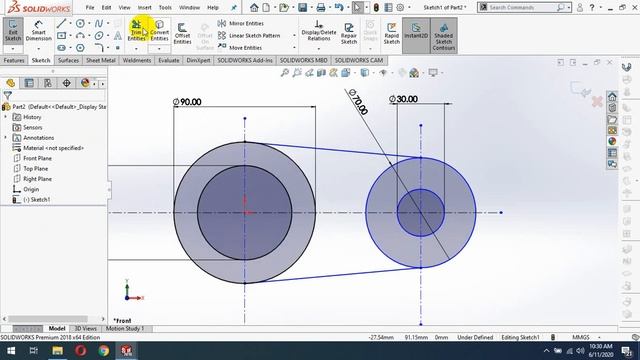The image size is (640, 360).
Task: Click the Save icon
Action: pos(302,7)
